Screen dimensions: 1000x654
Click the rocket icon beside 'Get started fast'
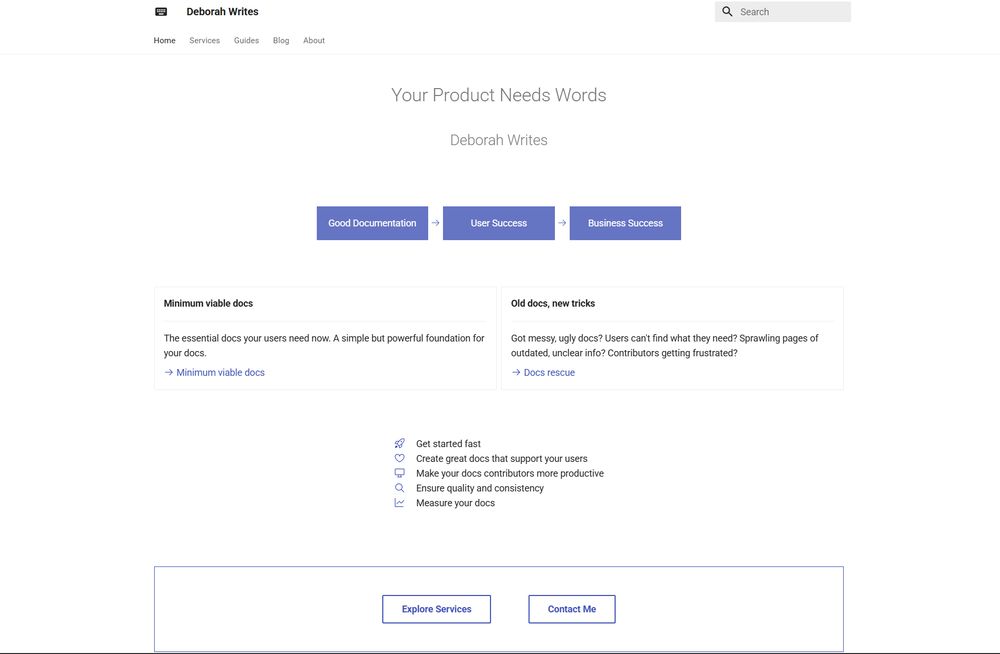399,442
